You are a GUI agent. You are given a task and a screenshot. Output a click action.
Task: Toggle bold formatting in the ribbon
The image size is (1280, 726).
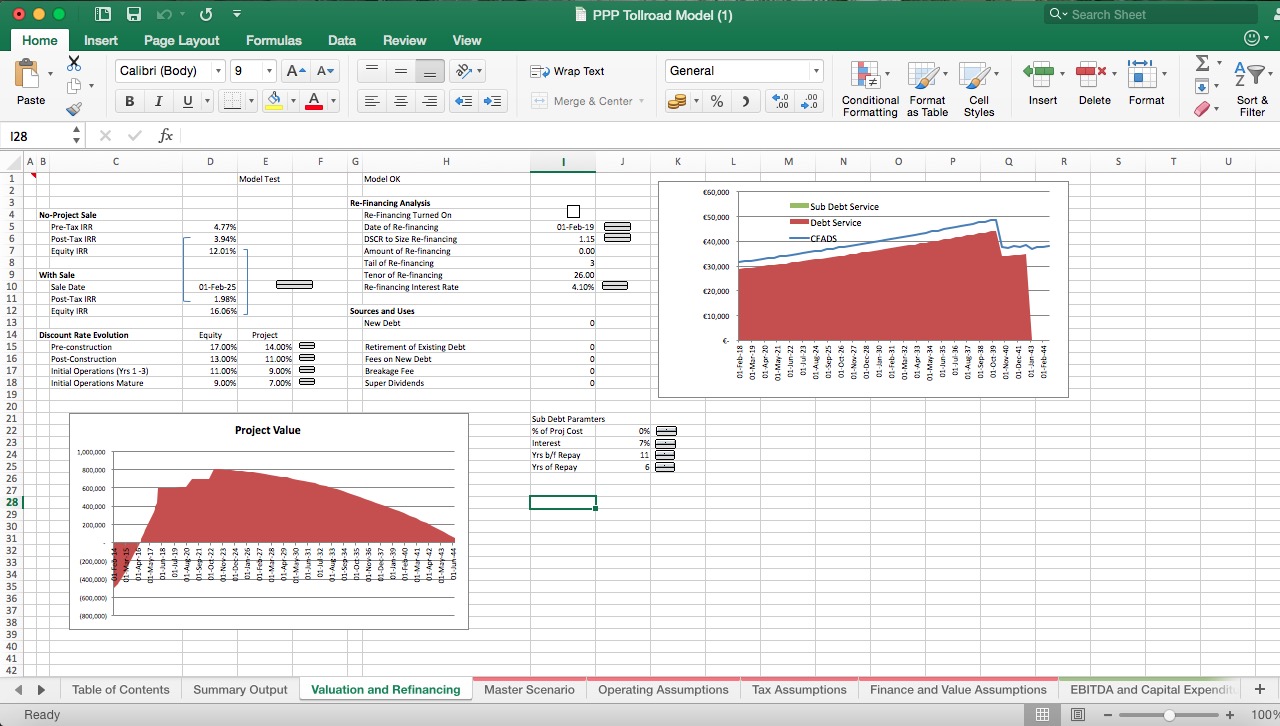pyautogui.click(x=129, y=100)
